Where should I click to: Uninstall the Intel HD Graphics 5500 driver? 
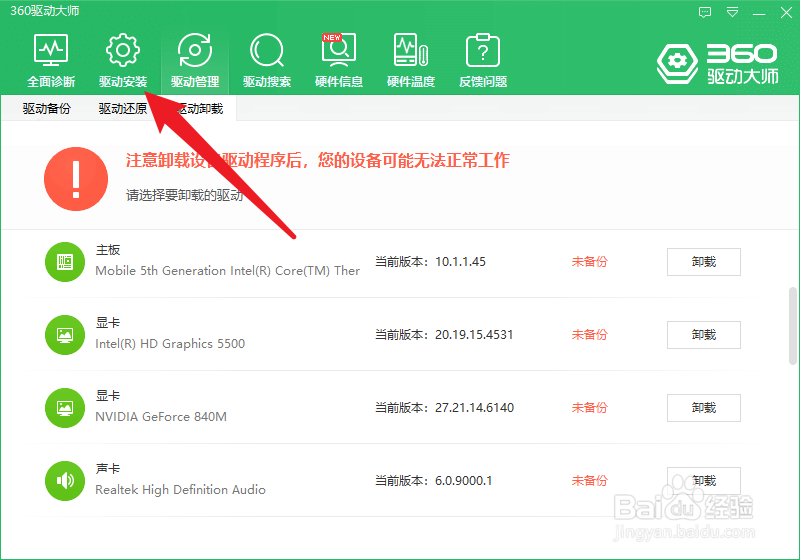click(x=704, y=335)
